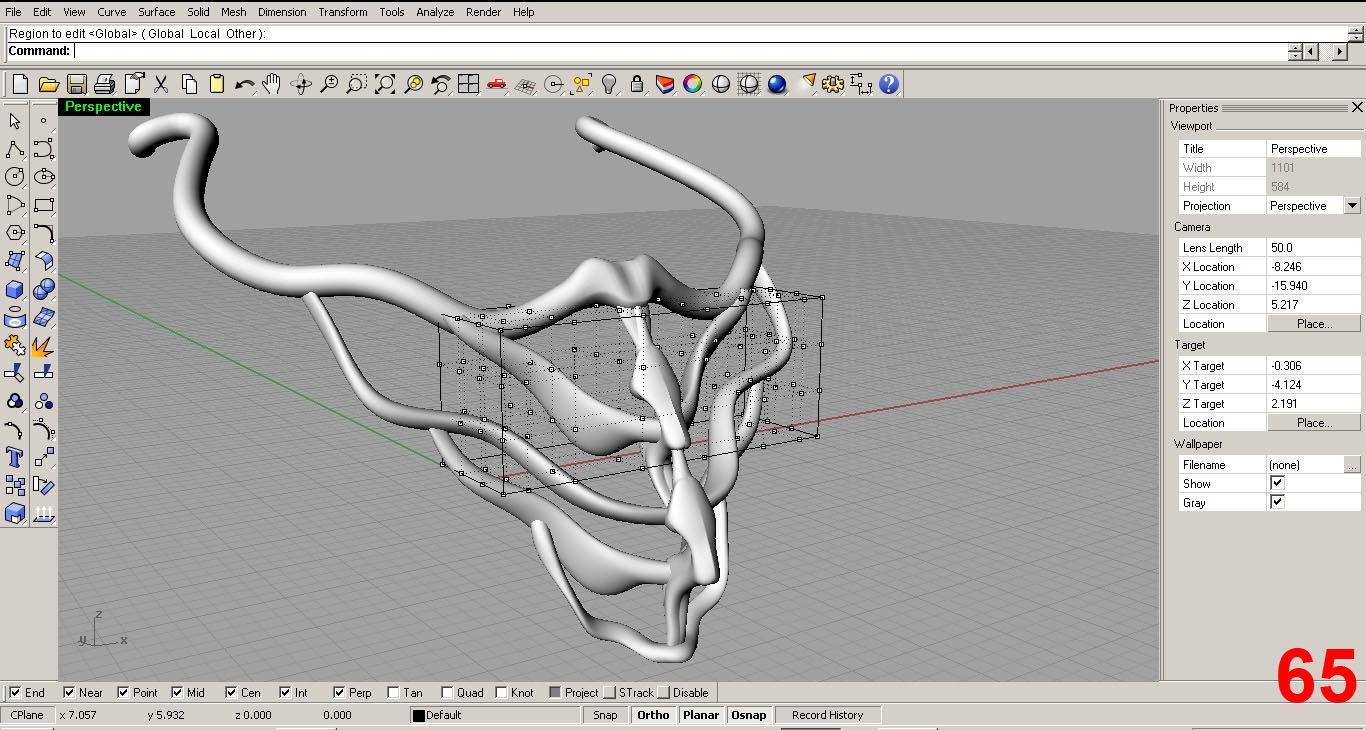Click the Lens Length value field

click(1314, 247)
